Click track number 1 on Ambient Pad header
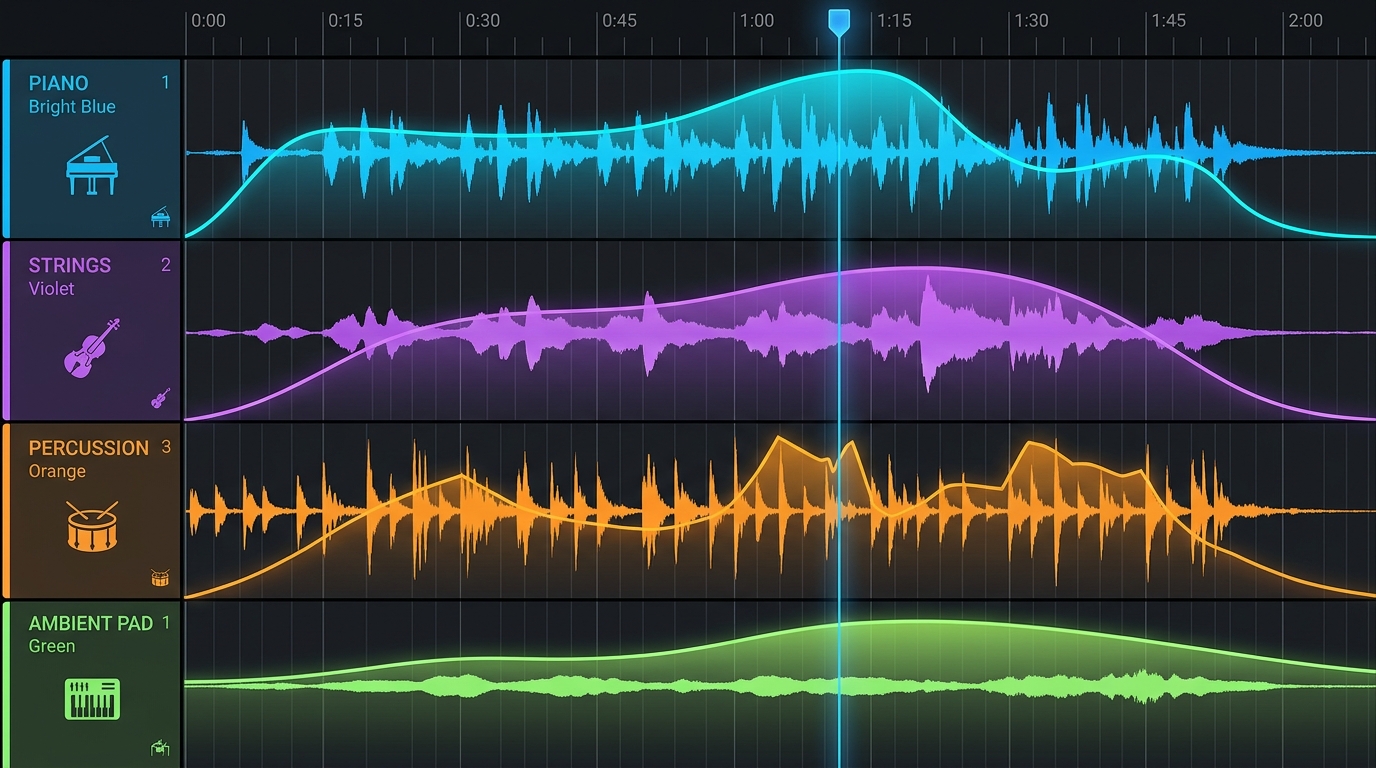The height and width of the screenshot is (768, 1376). point(166,623)
